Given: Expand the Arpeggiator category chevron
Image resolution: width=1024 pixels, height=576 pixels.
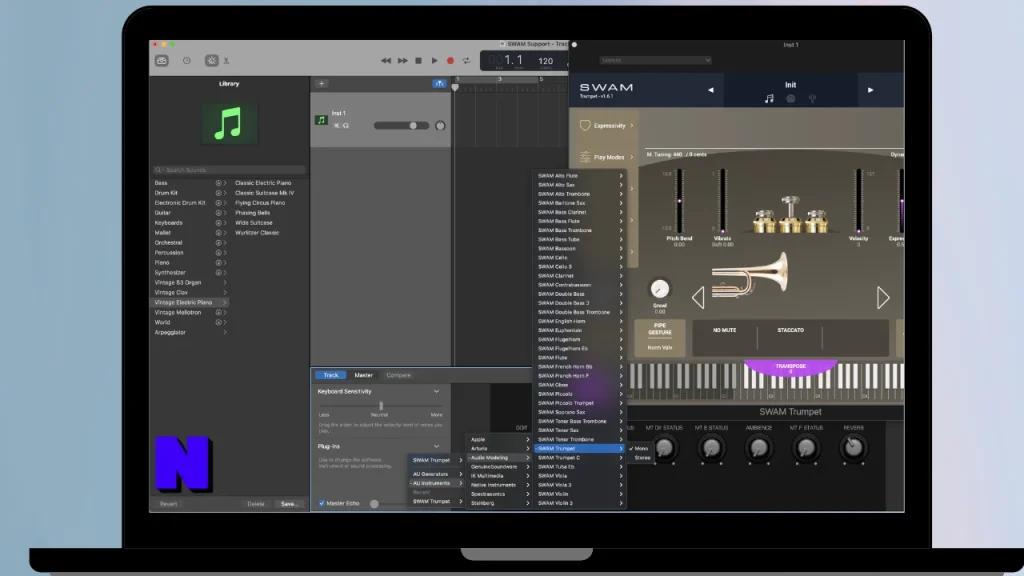Looking at the screenshot, I should pos(225,332).
